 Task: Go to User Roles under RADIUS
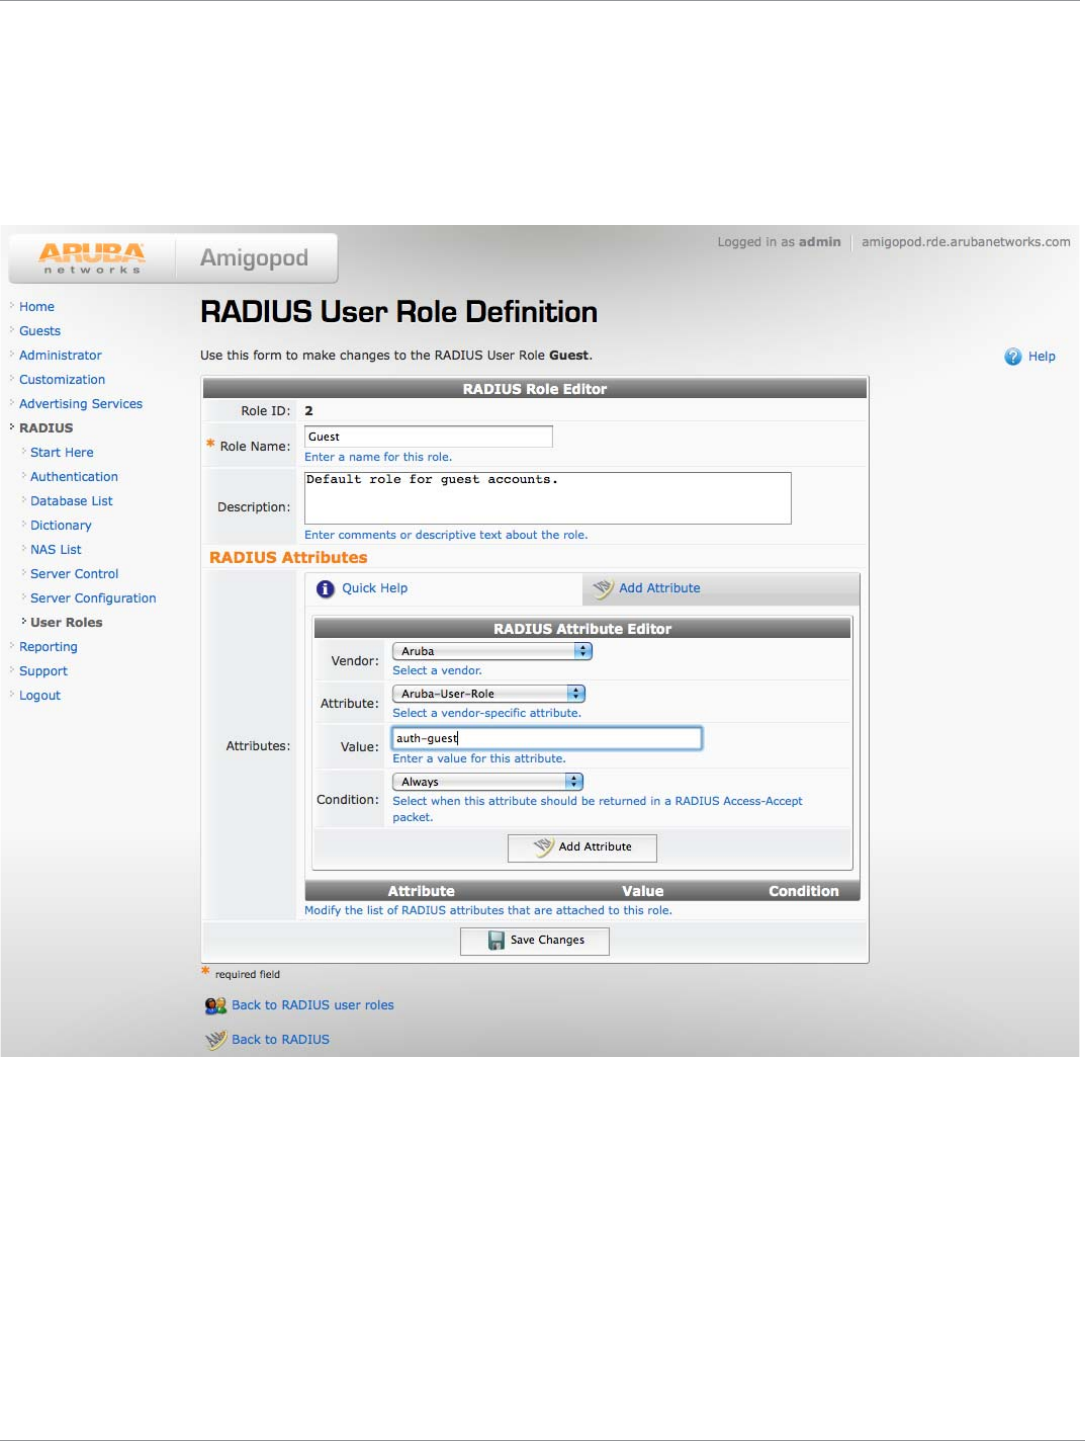click(66, 623)
